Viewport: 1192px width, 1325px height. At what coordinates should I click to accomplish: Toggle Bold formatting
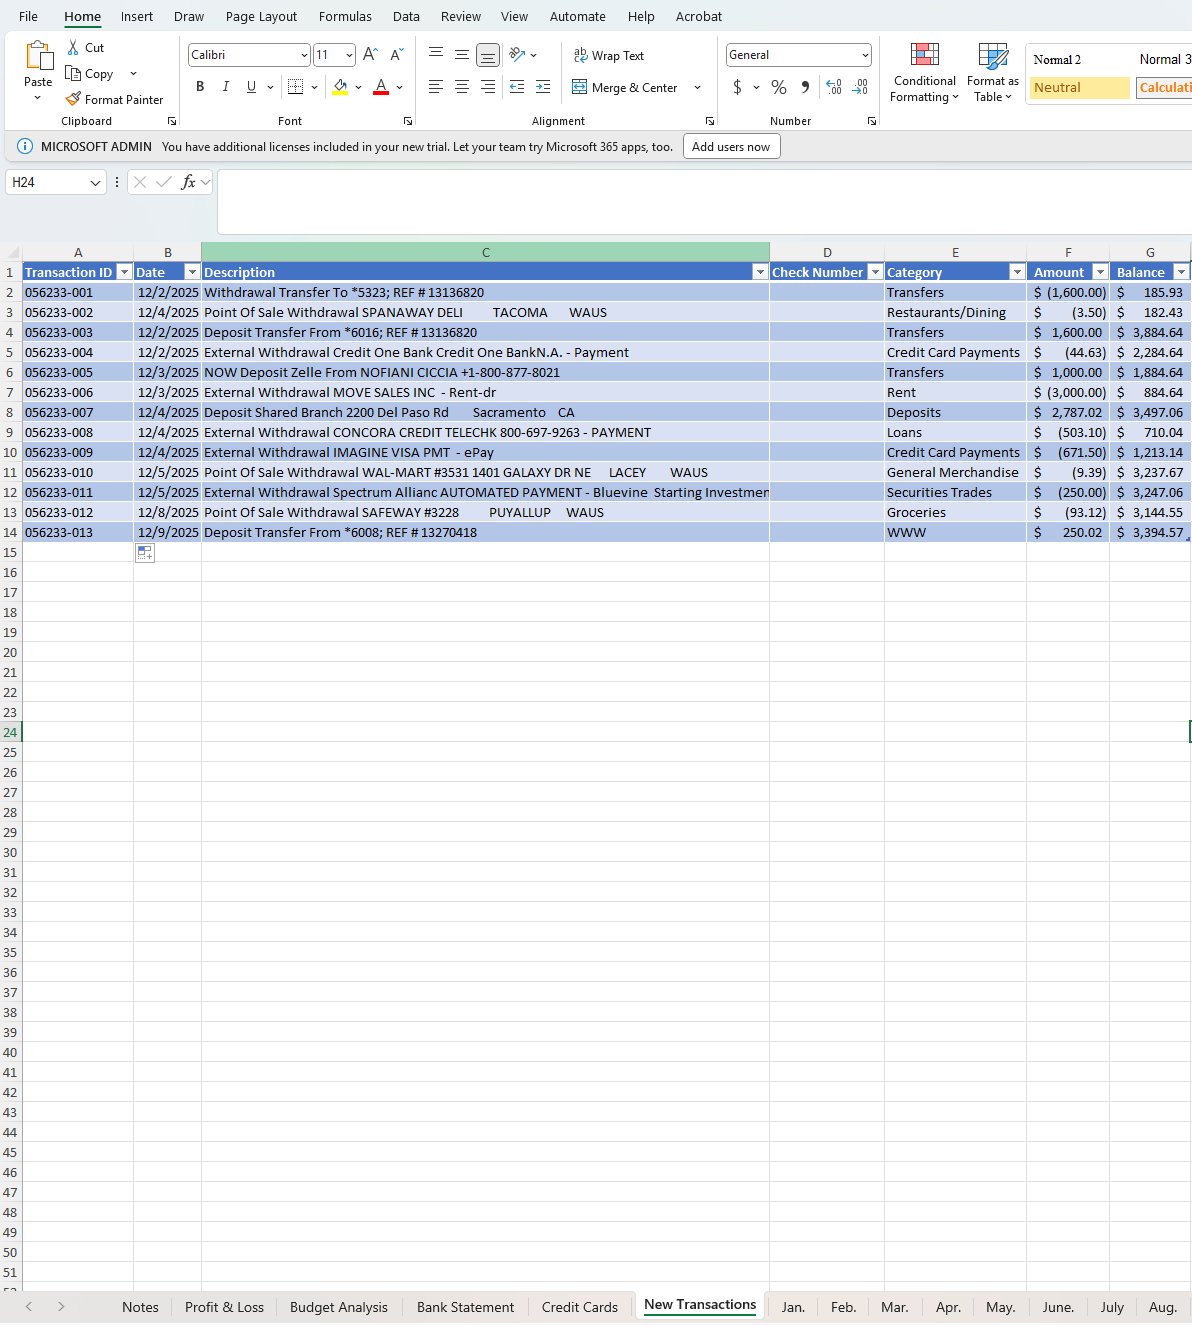tap(200, 87)
